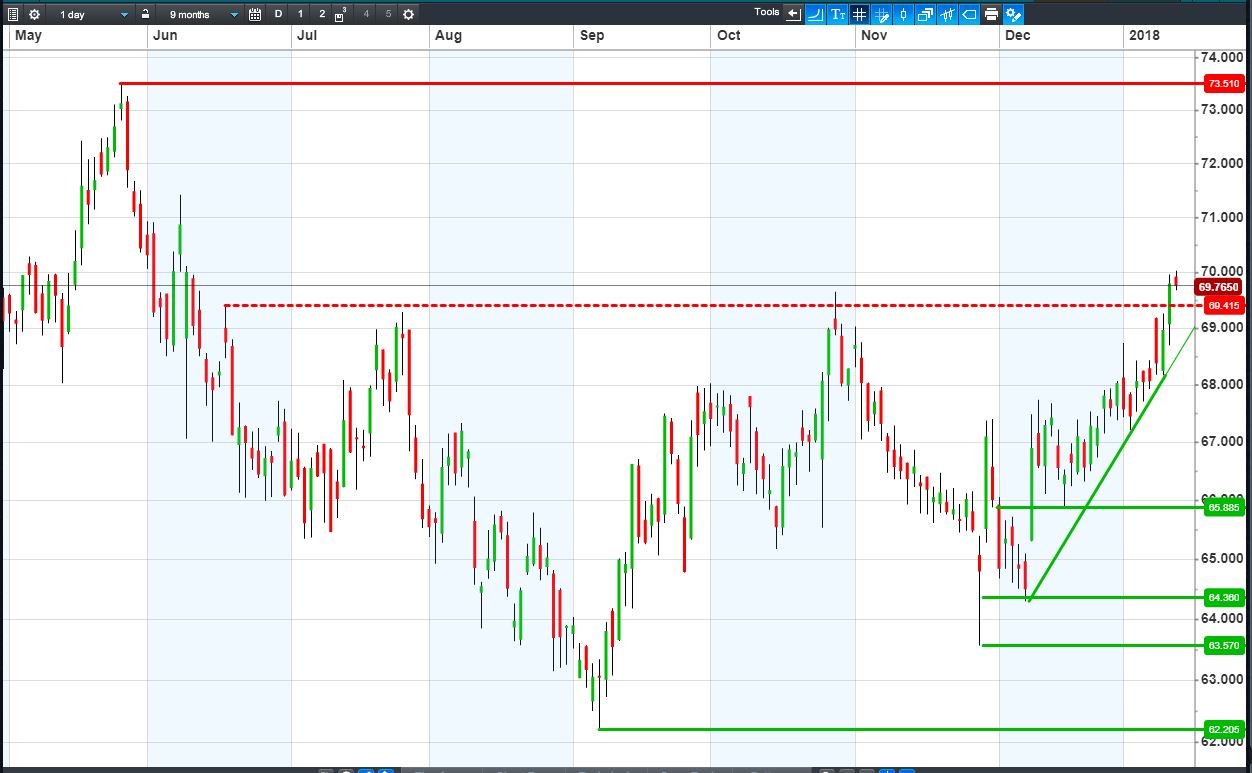Image resolution: width=1252 pixels, height=773 pixels.
Task: Select saved layout 2
Action: [x=322, y=14]
